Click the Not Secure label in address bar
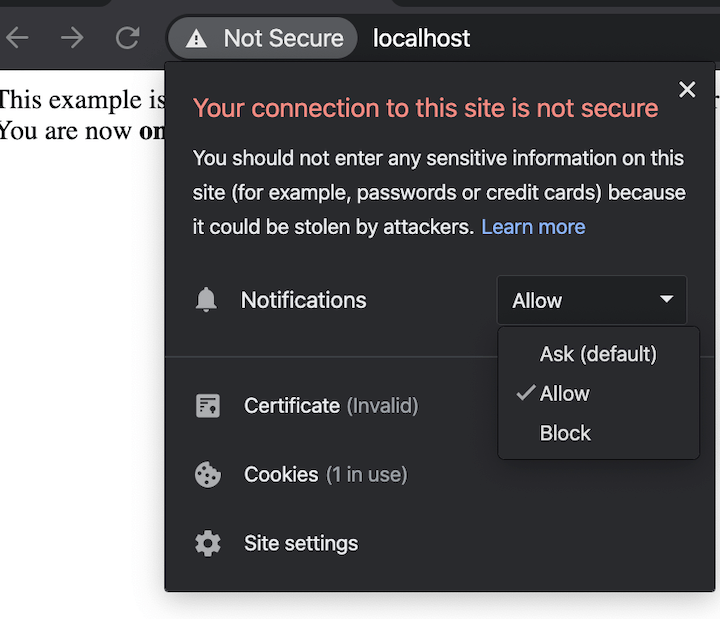720x619 pixels. (x=283, y=39)
